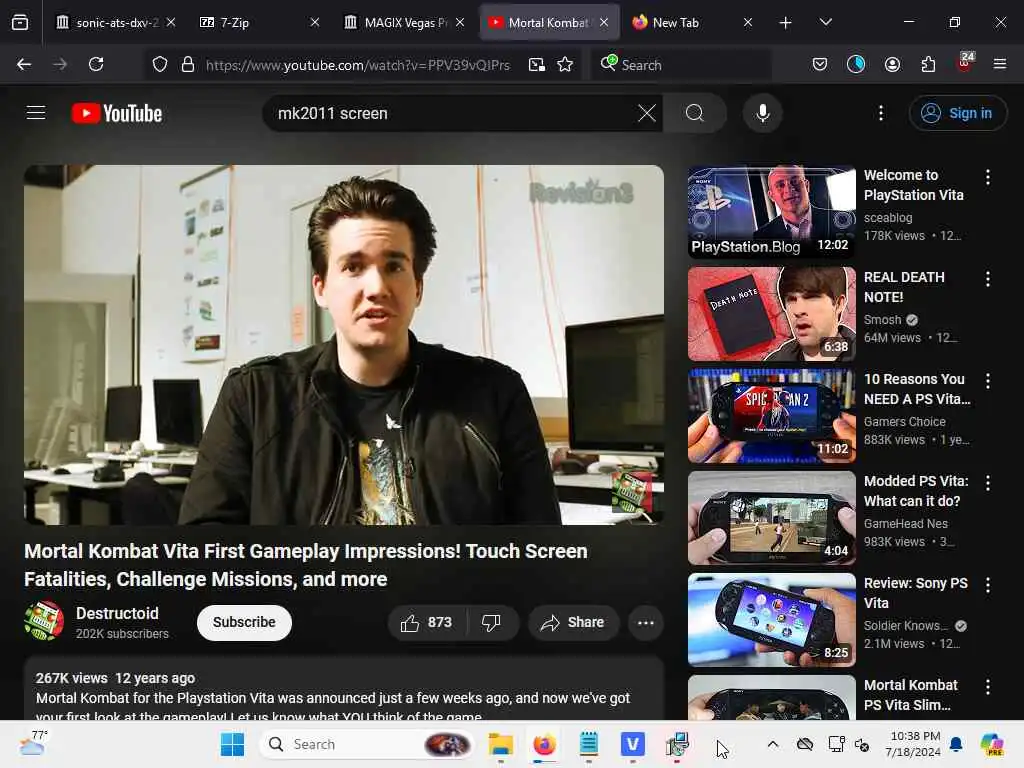Screen dimensions: 1024x768
Task: Run the YouTube search magnifier button
Action: click(695, 113)
